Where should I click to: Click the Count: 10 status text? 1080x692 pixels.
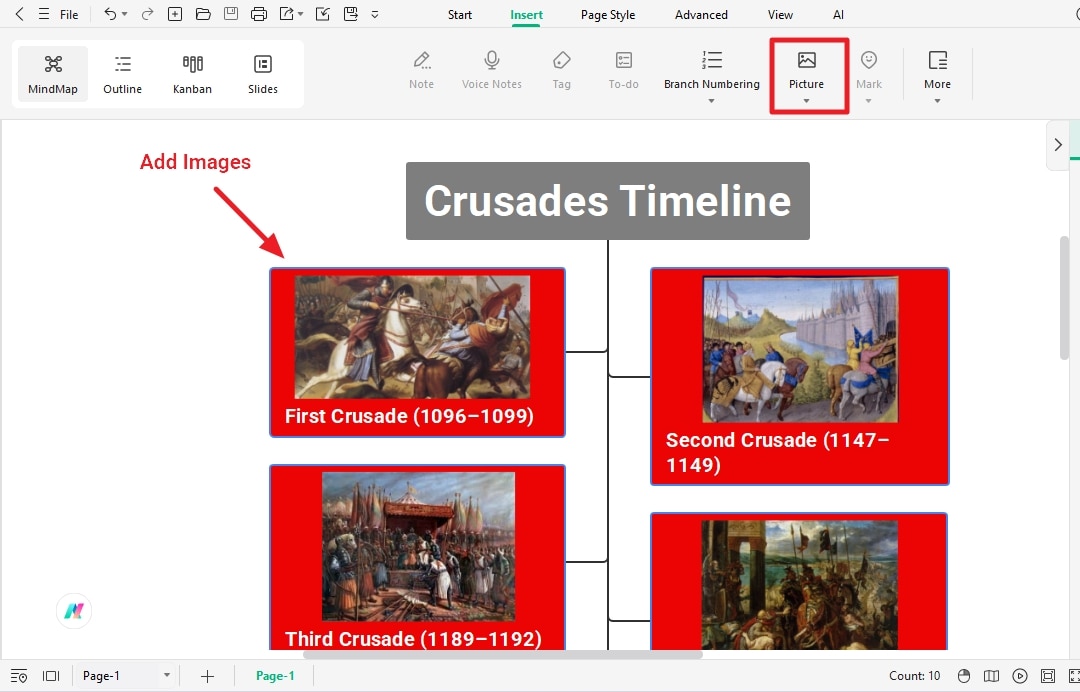click(x=914, y=675)
